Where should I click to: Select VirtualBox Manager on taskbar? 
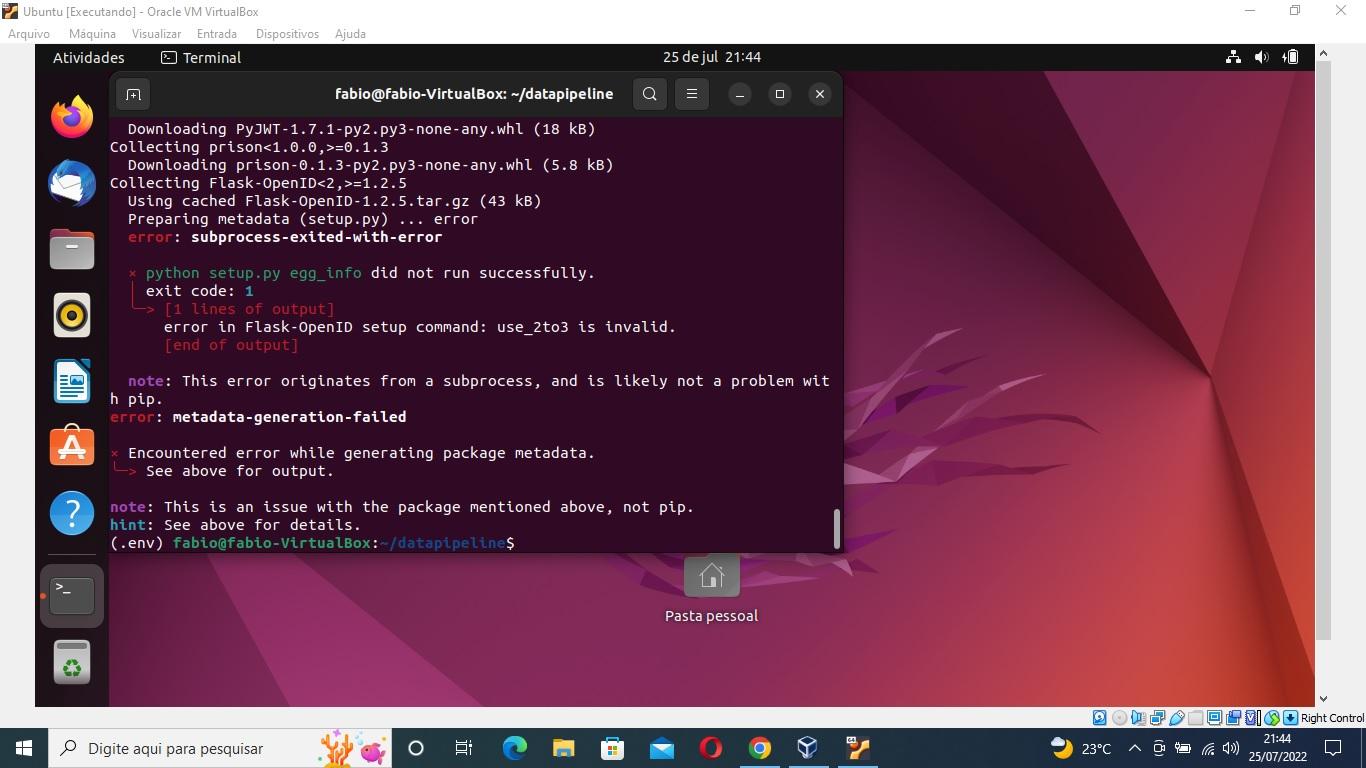808,748
